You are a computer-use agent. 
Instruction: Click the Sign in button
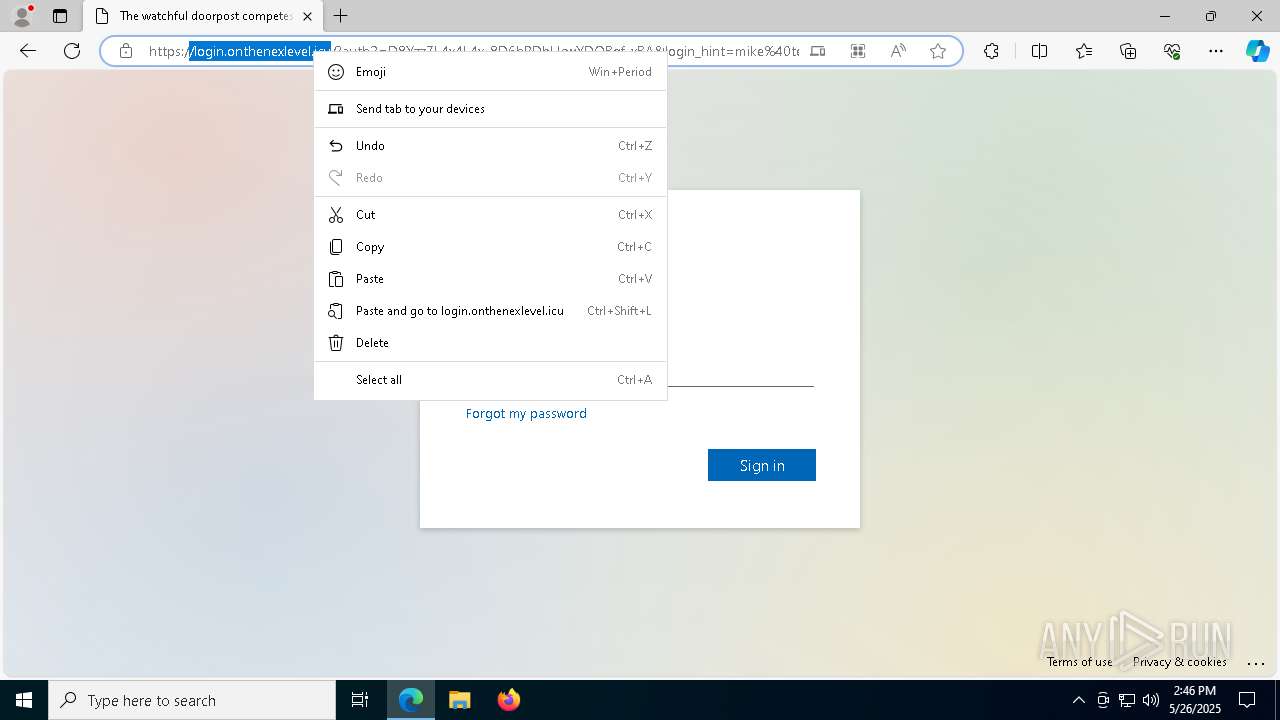click(x=762, y=465)
